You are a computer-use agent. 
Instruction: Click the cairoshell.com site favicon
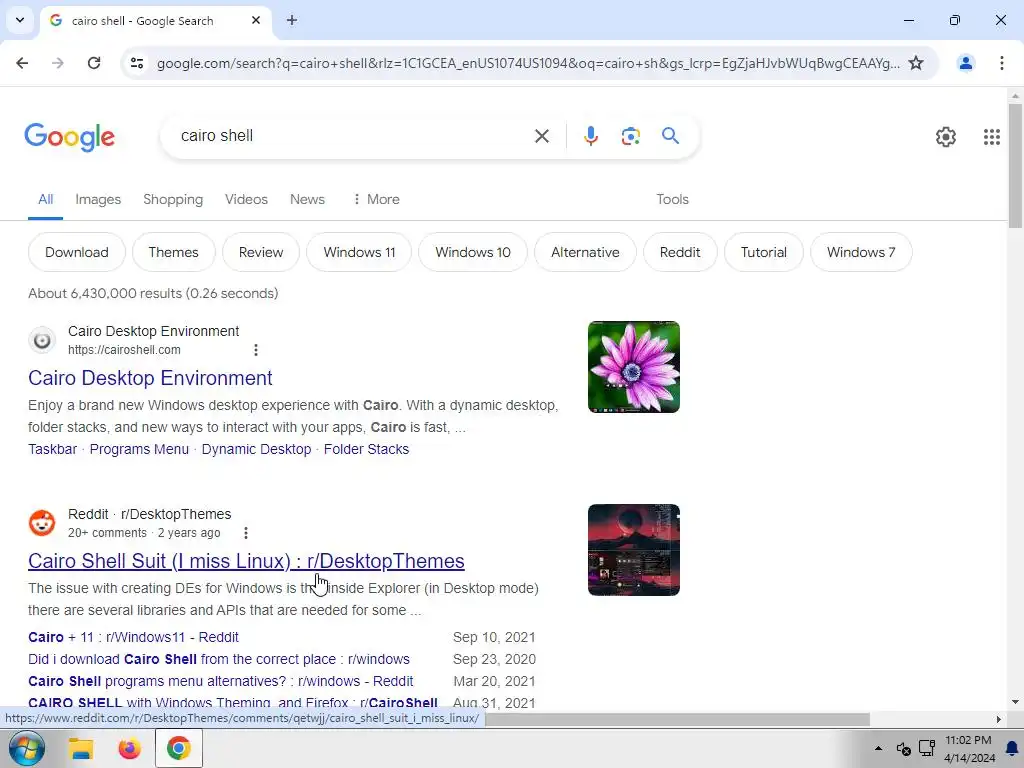tap(42, 340)
